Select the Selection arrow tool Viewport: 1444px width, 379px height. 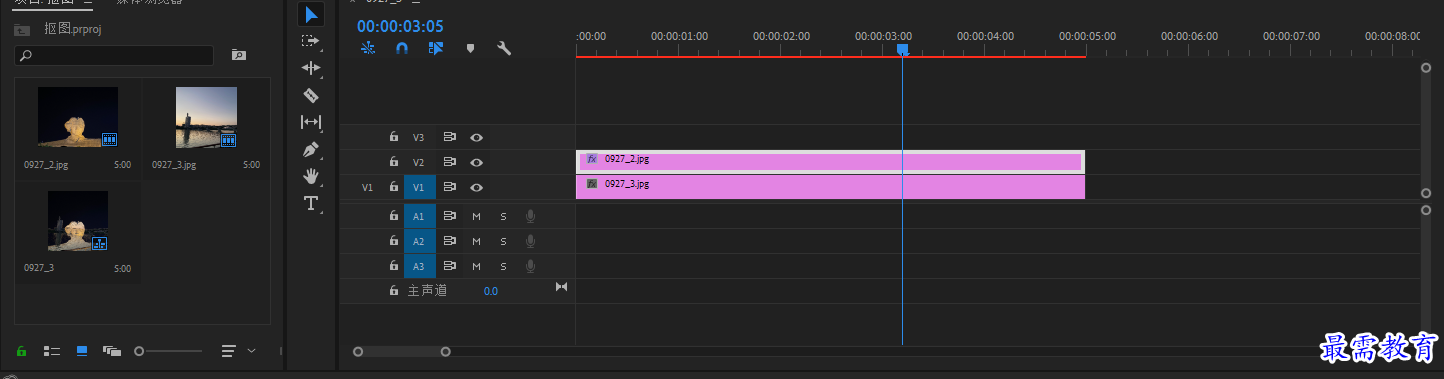point(311,14)
